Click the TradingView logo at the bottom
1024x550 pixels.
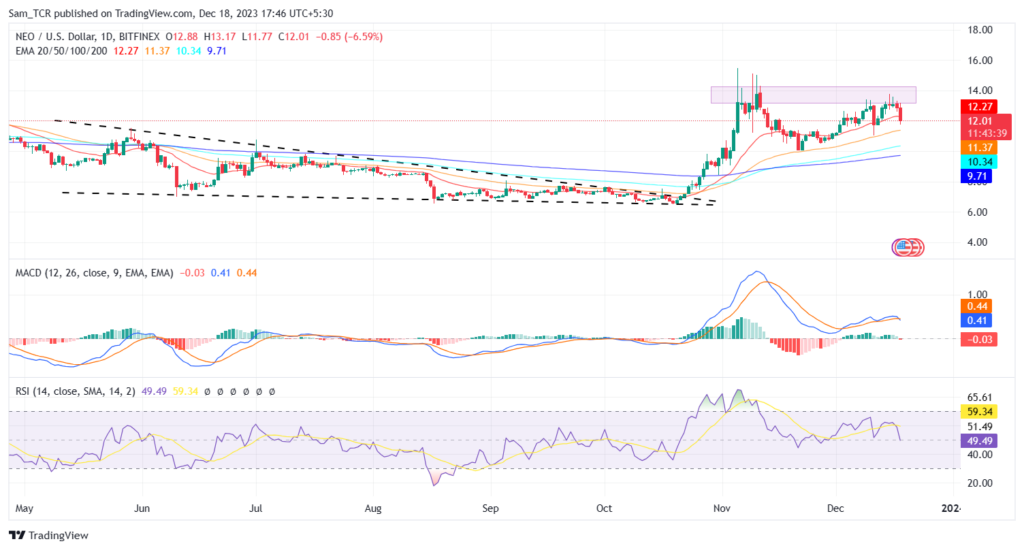(x=49, y=535)
